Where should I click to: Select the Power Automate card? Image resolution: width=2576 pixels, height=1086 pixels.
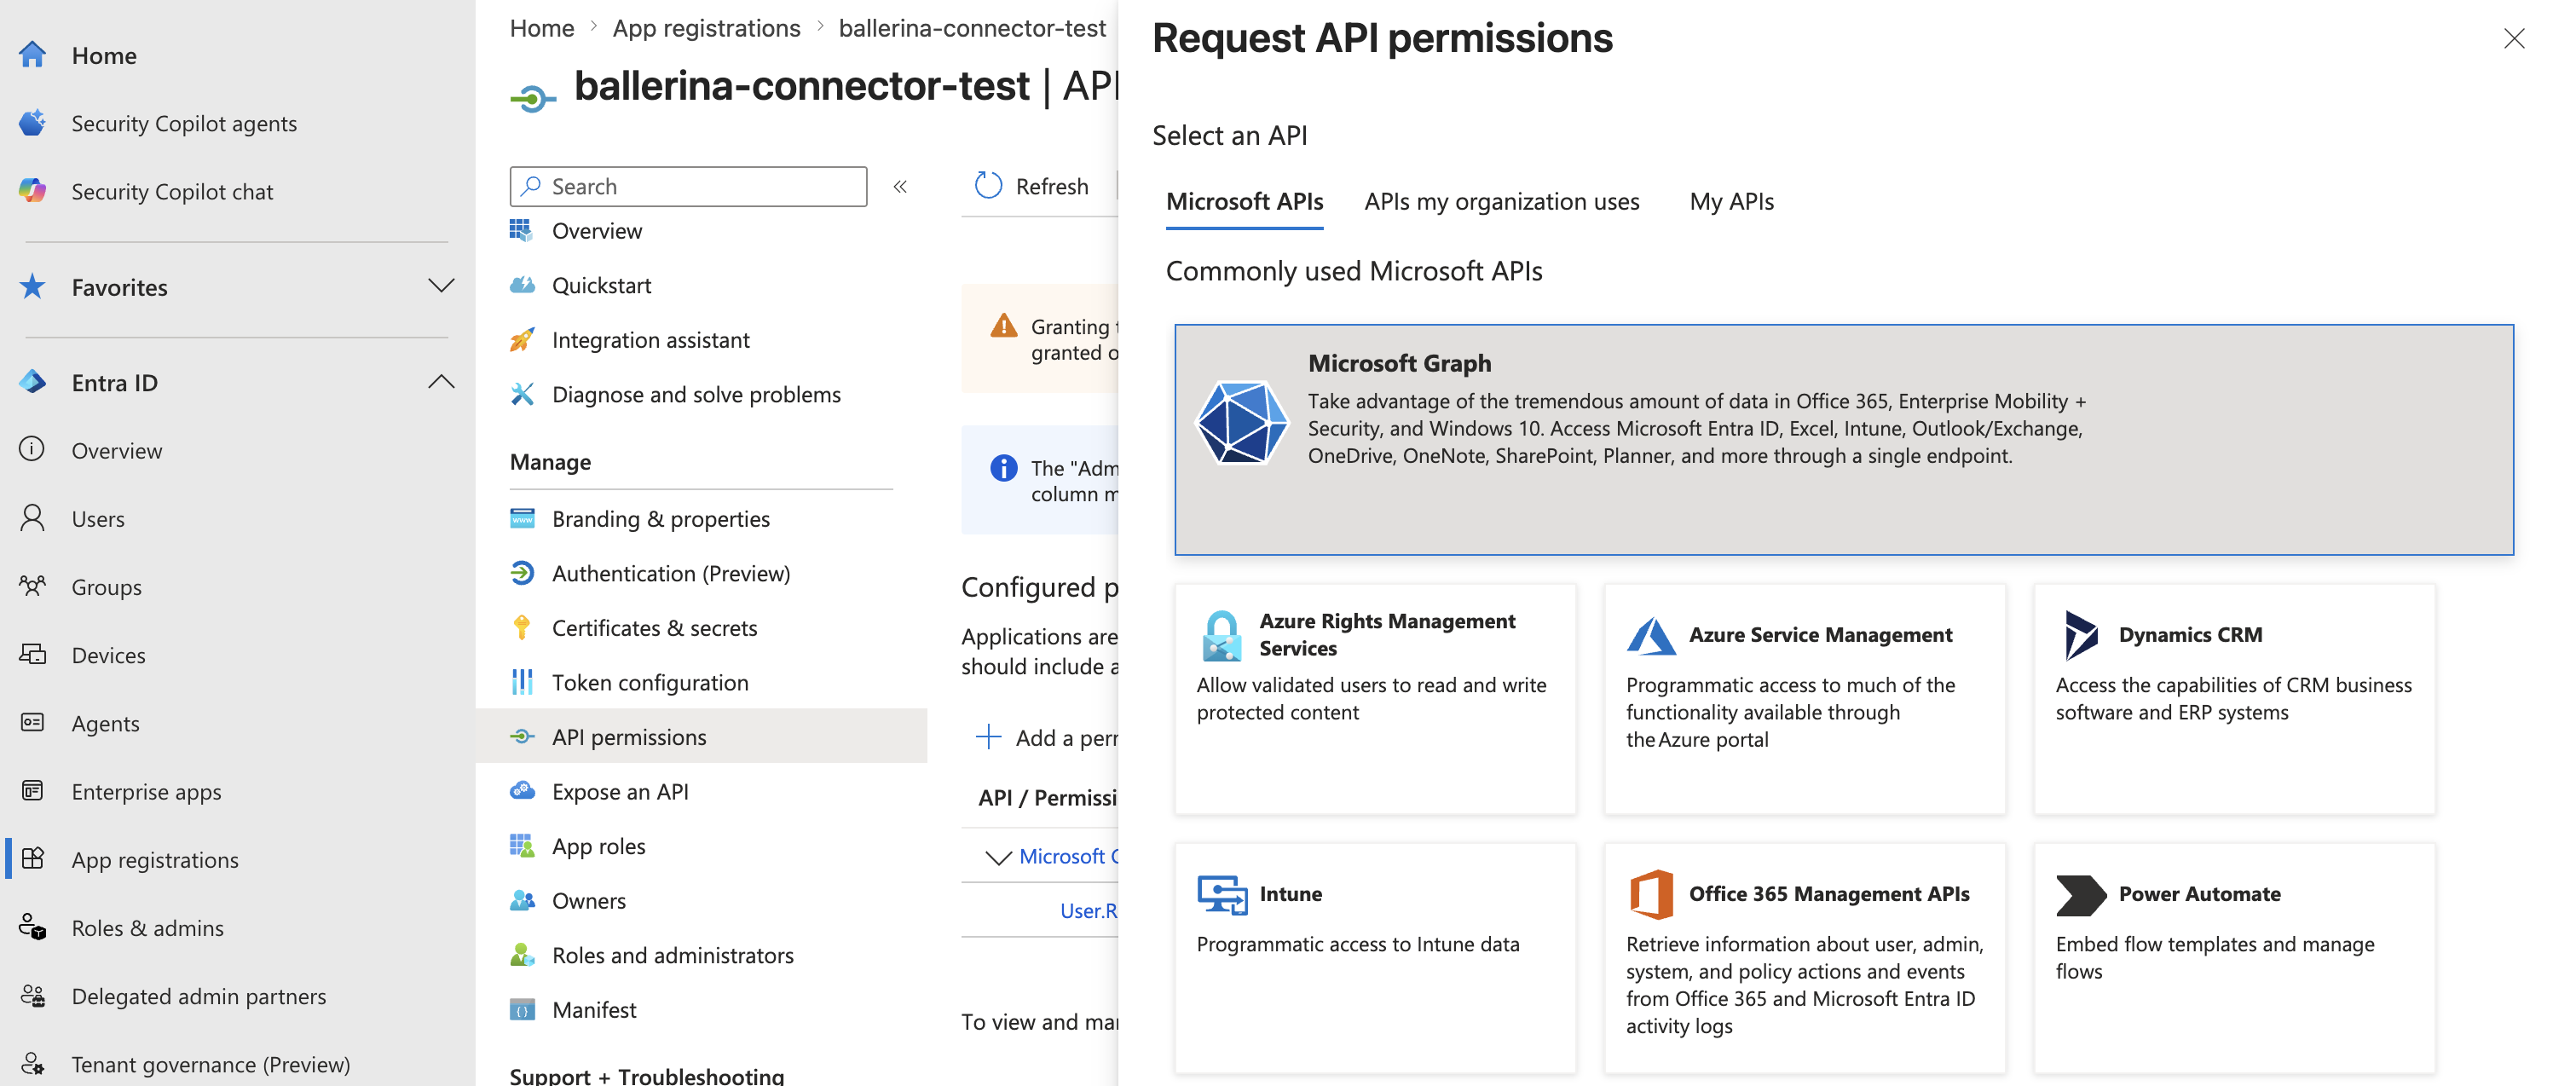2234,957
